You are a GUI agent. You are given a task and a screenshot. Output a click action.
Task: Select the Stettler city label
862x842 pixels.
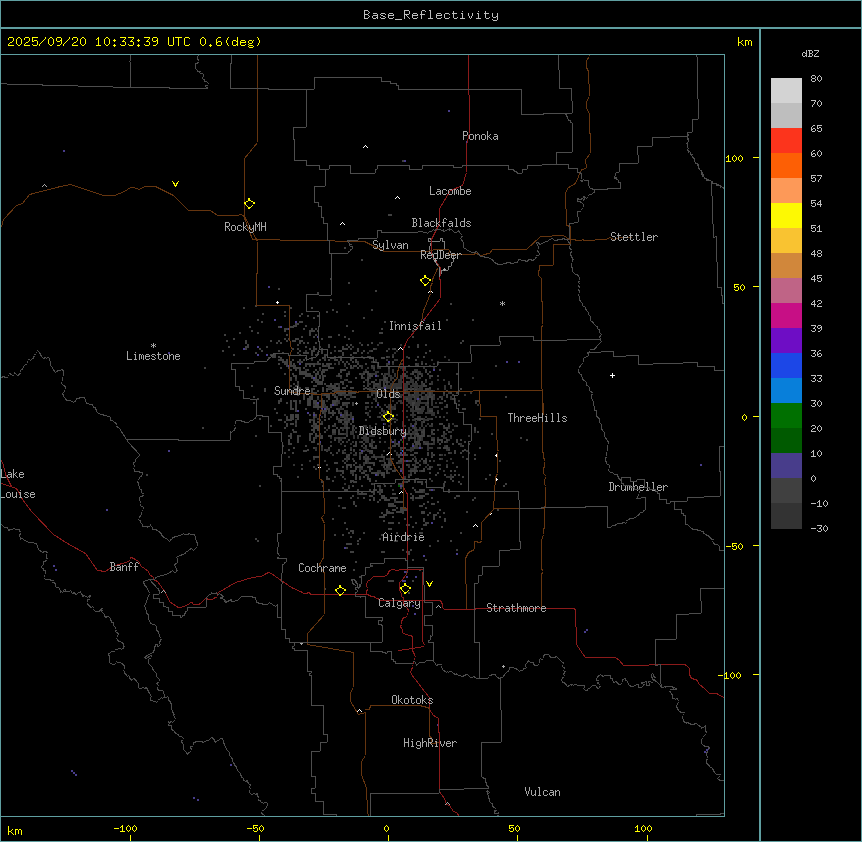click(x=634, y=237)
